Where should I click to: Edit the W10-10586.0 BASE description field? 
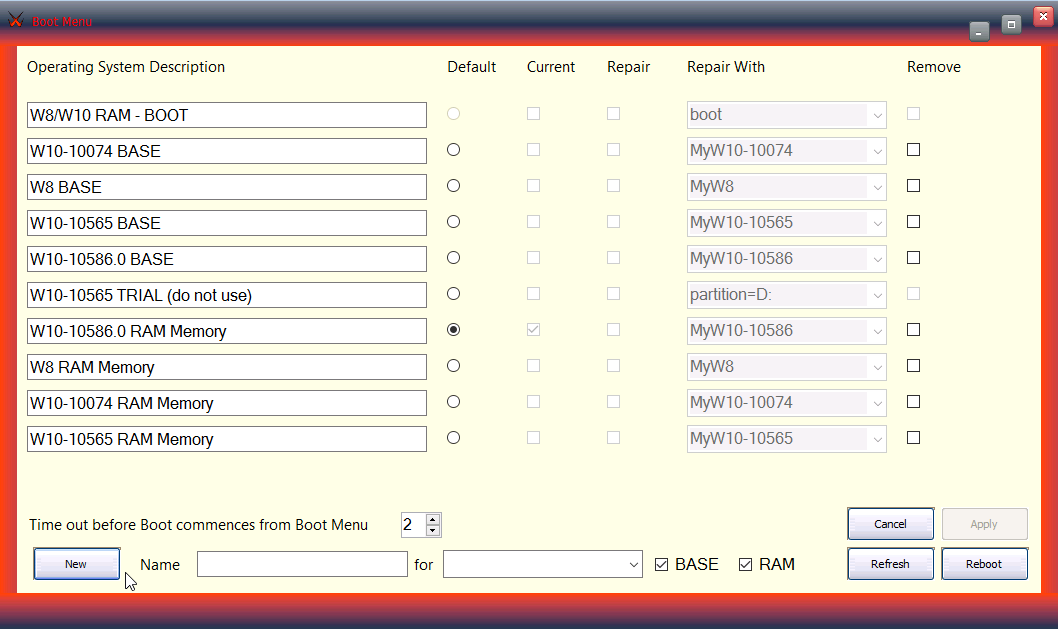[227, 258]
